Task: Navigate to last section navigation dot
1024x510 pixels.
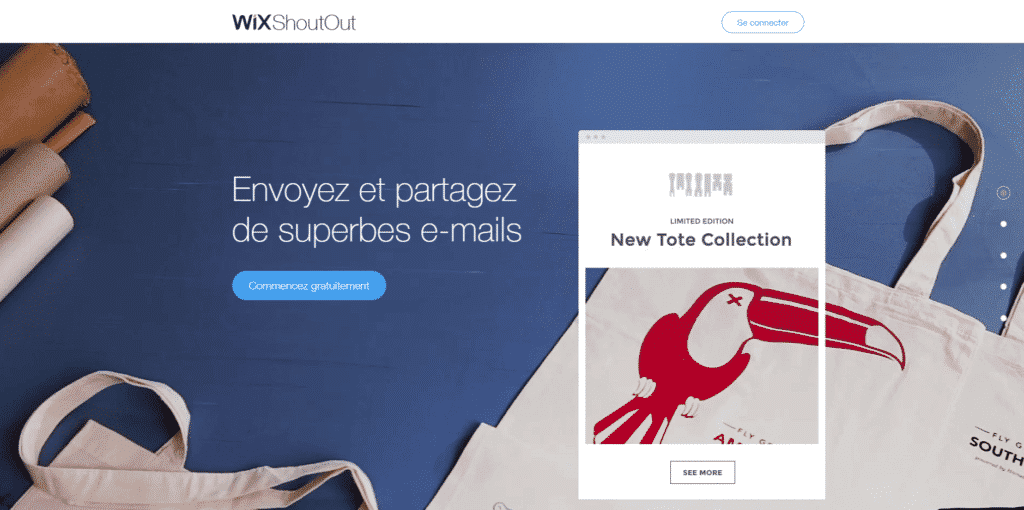Action: tap(1003, 318)
